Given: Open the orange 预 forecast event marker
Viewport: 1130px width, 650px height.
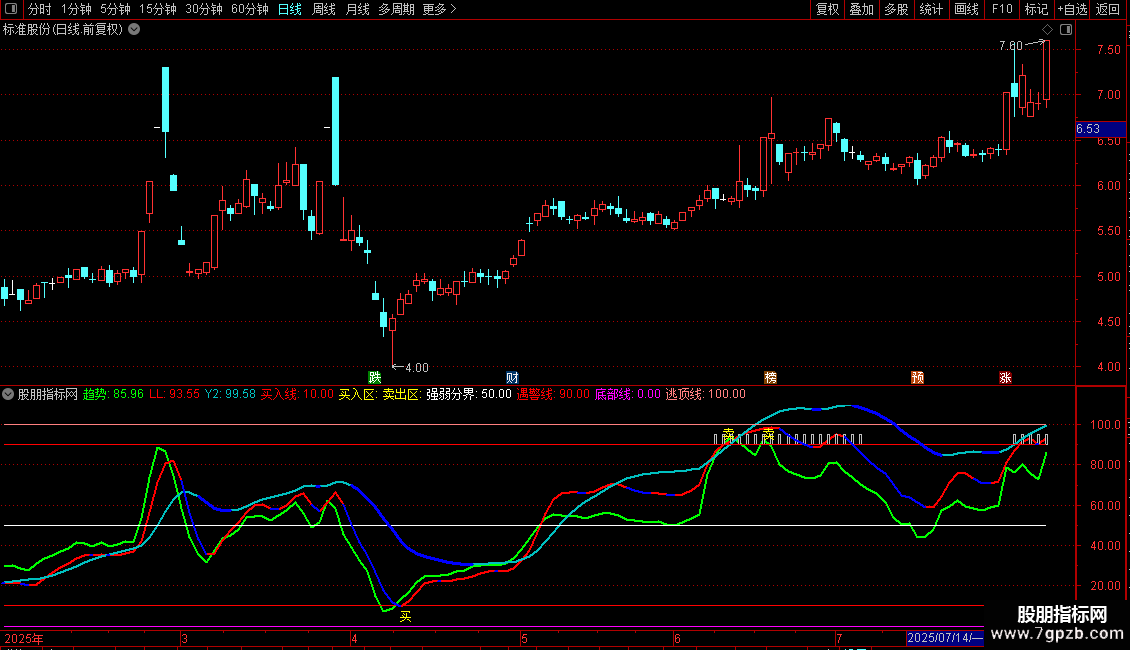Looking at the screenshot, I should pyautogui.click(x=917, y=378).
